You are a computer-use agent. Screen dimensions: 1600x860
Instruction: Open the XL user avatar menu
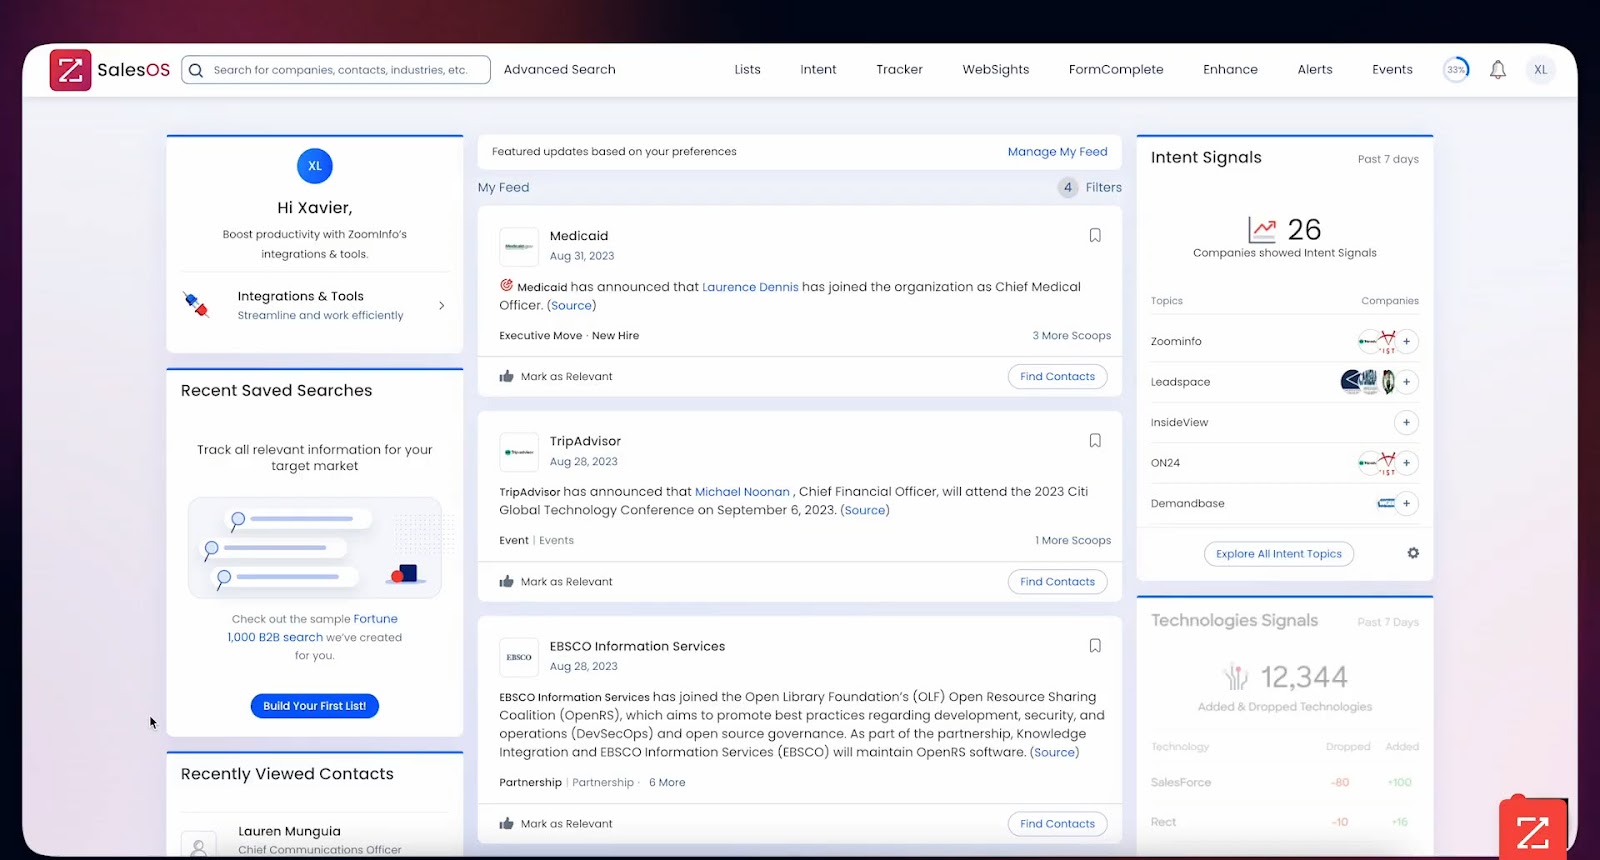tap(1541, 70)
